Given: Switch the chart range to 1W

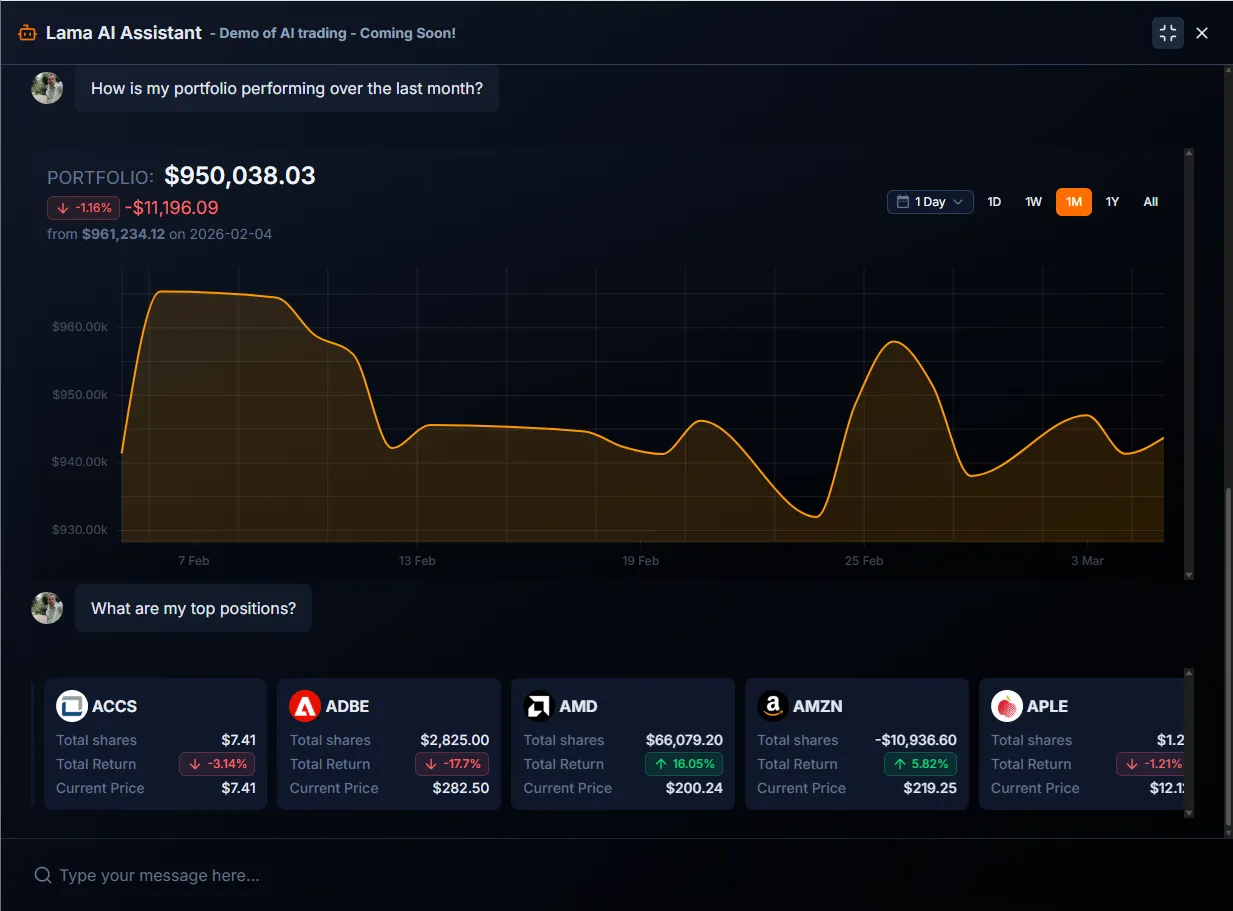Looking at the screenshot, I should 1033,202.
